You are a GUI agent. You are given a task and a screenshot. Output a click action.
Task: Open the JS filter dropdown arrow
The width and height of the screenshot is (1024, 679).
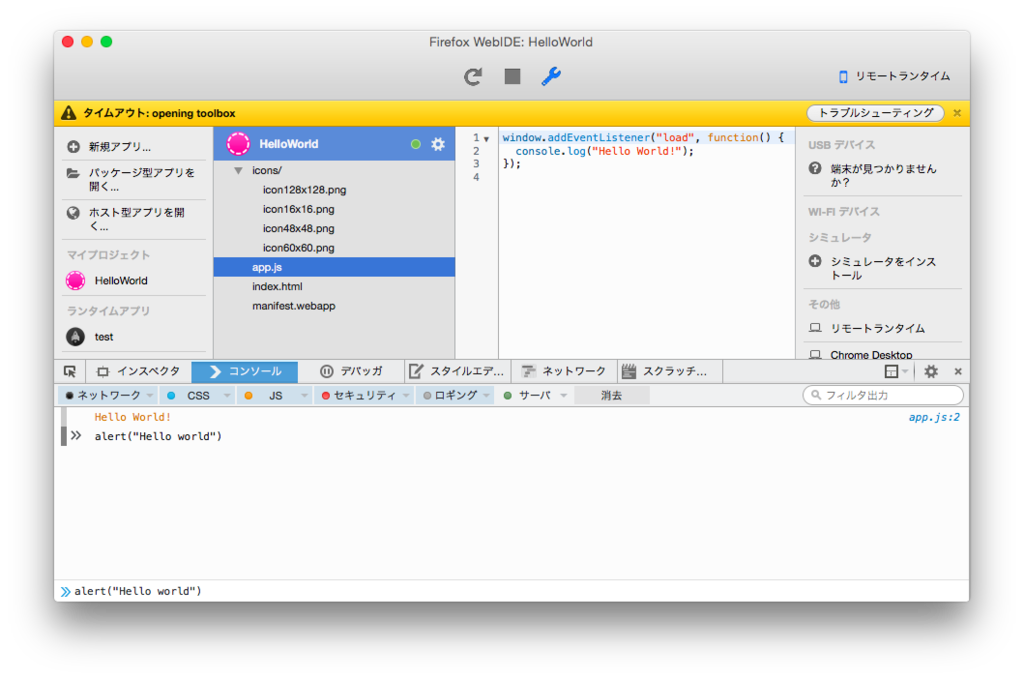click(x=304, y=396)
